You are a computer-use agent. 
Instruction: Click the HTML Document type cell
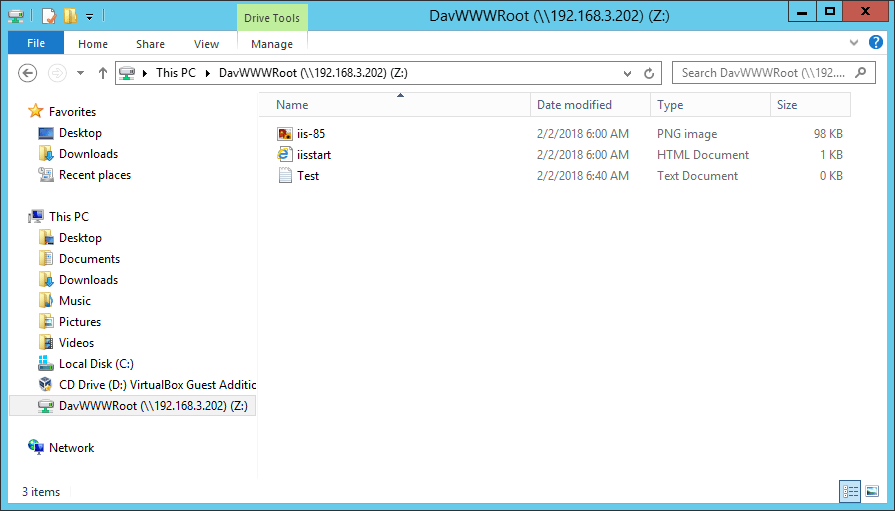tap(703, 155)
